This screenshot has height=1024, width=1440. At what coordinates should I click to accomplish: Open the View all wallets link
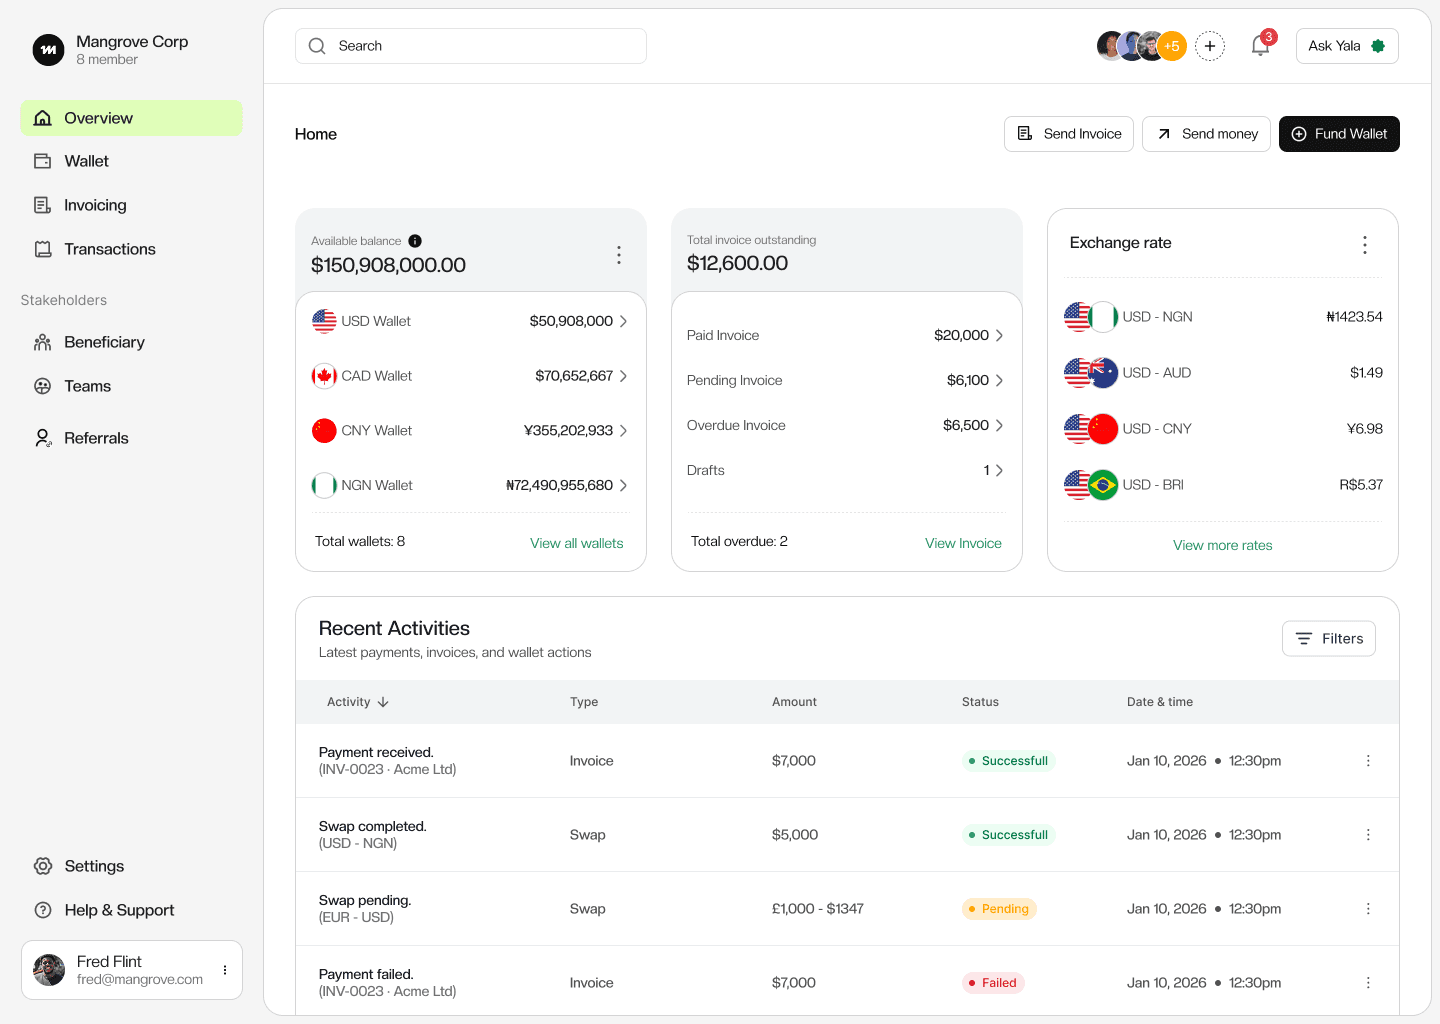coord(576,543)
